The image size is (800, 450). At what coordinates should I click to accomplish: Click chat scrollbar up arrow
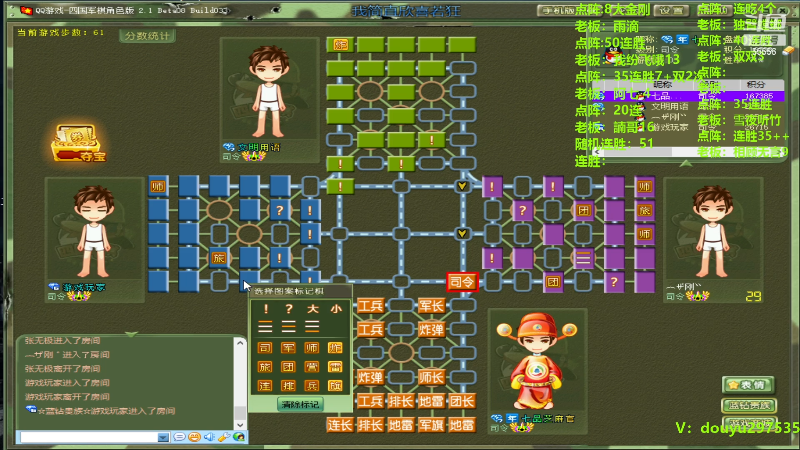(x=240, y=343)
